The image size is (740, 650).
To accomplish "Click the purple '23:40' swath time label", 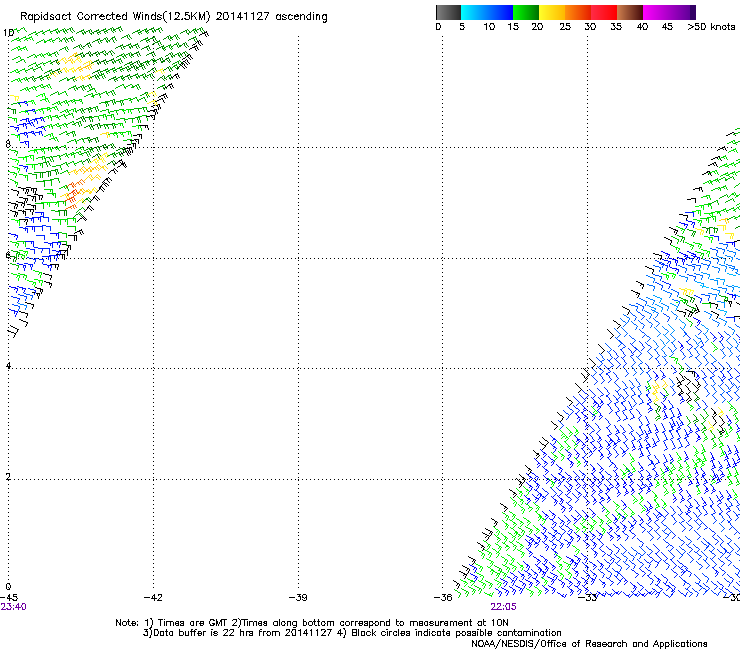I will point(13,607).
